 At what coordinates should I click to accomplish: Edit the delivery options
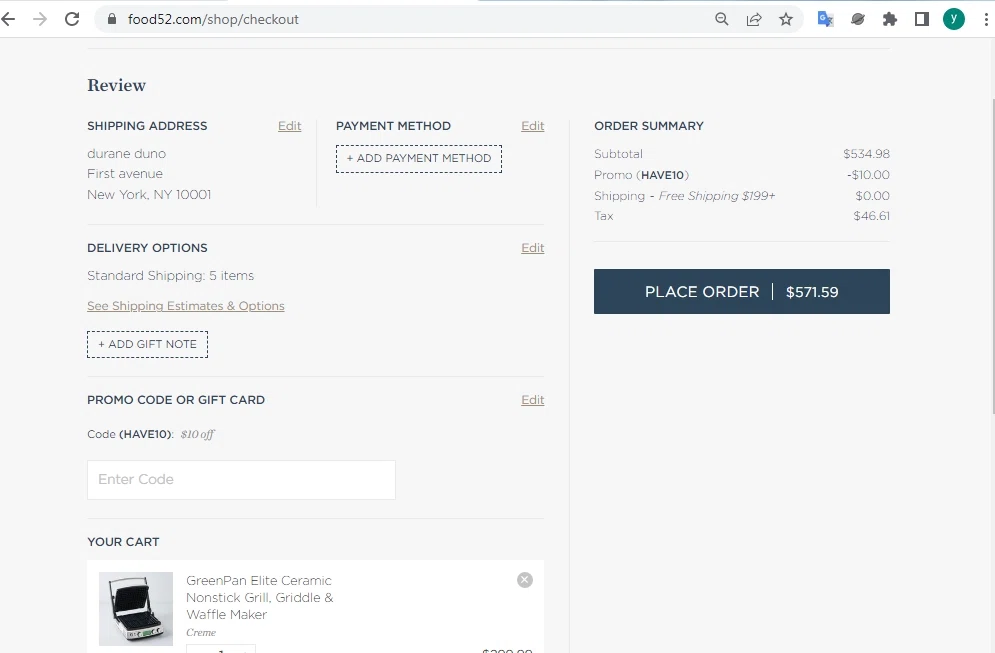tap(532, 247)
